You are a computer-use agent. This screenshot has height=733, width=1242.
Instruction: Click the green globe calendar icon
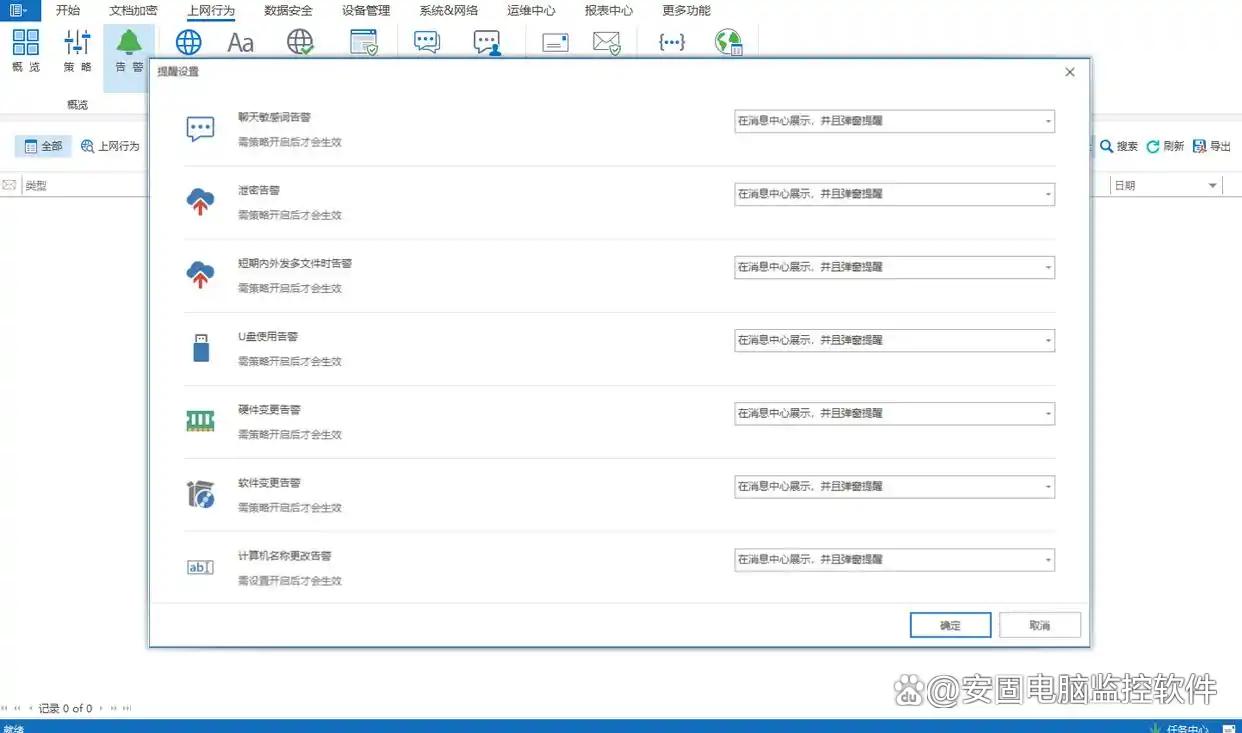[x=729, y=42]
